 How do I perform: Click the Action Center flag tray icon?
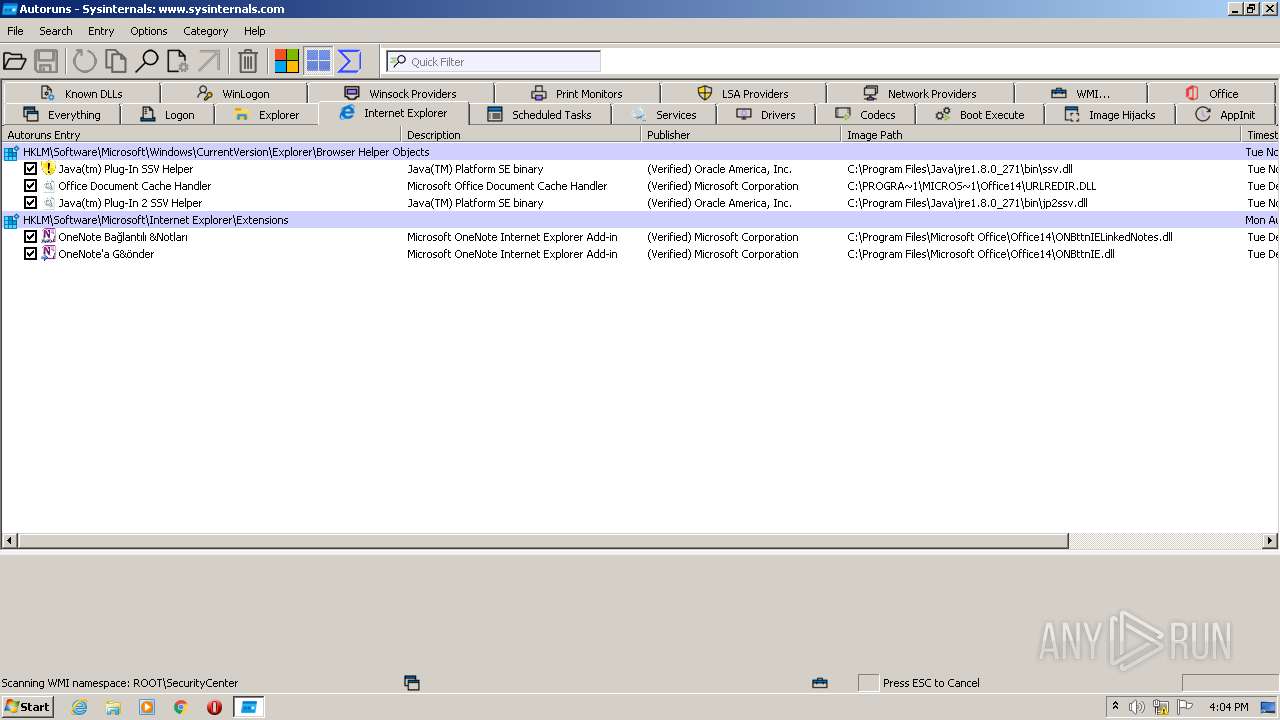pyautogui.click(x=1185, y=707)
